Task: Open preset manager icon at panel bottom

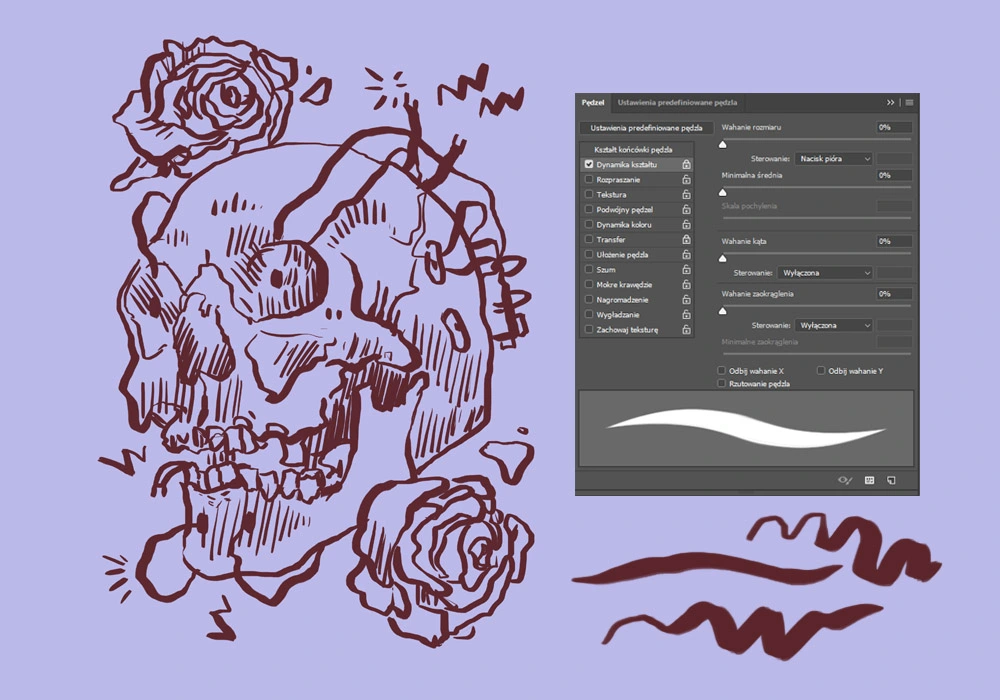Action: coord(869,480)
